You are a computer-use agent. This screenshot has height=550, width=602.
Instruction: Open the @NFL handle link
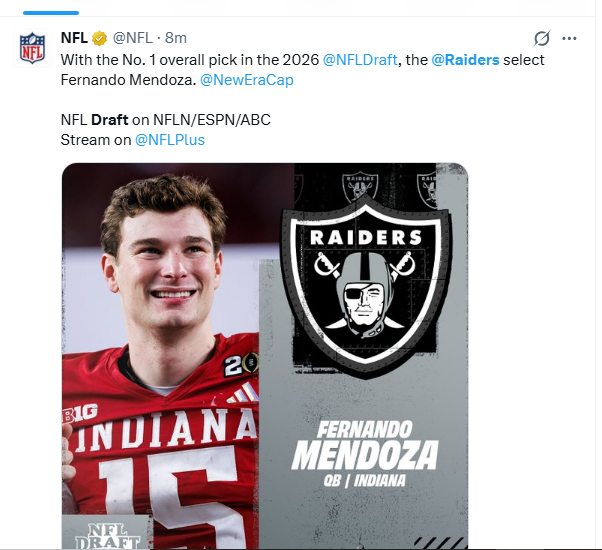(133, 39)
